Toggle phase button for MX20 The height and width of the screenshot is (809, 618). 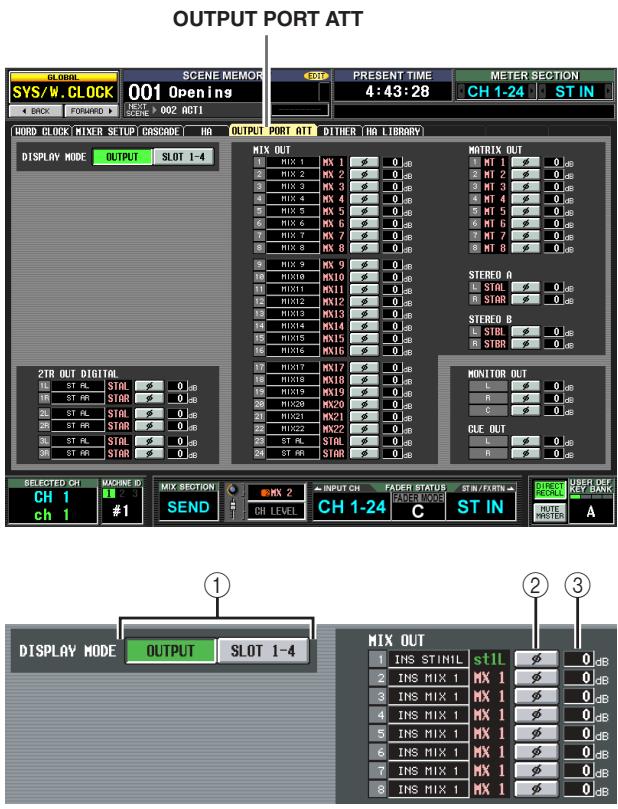click(x=364, y=404)
